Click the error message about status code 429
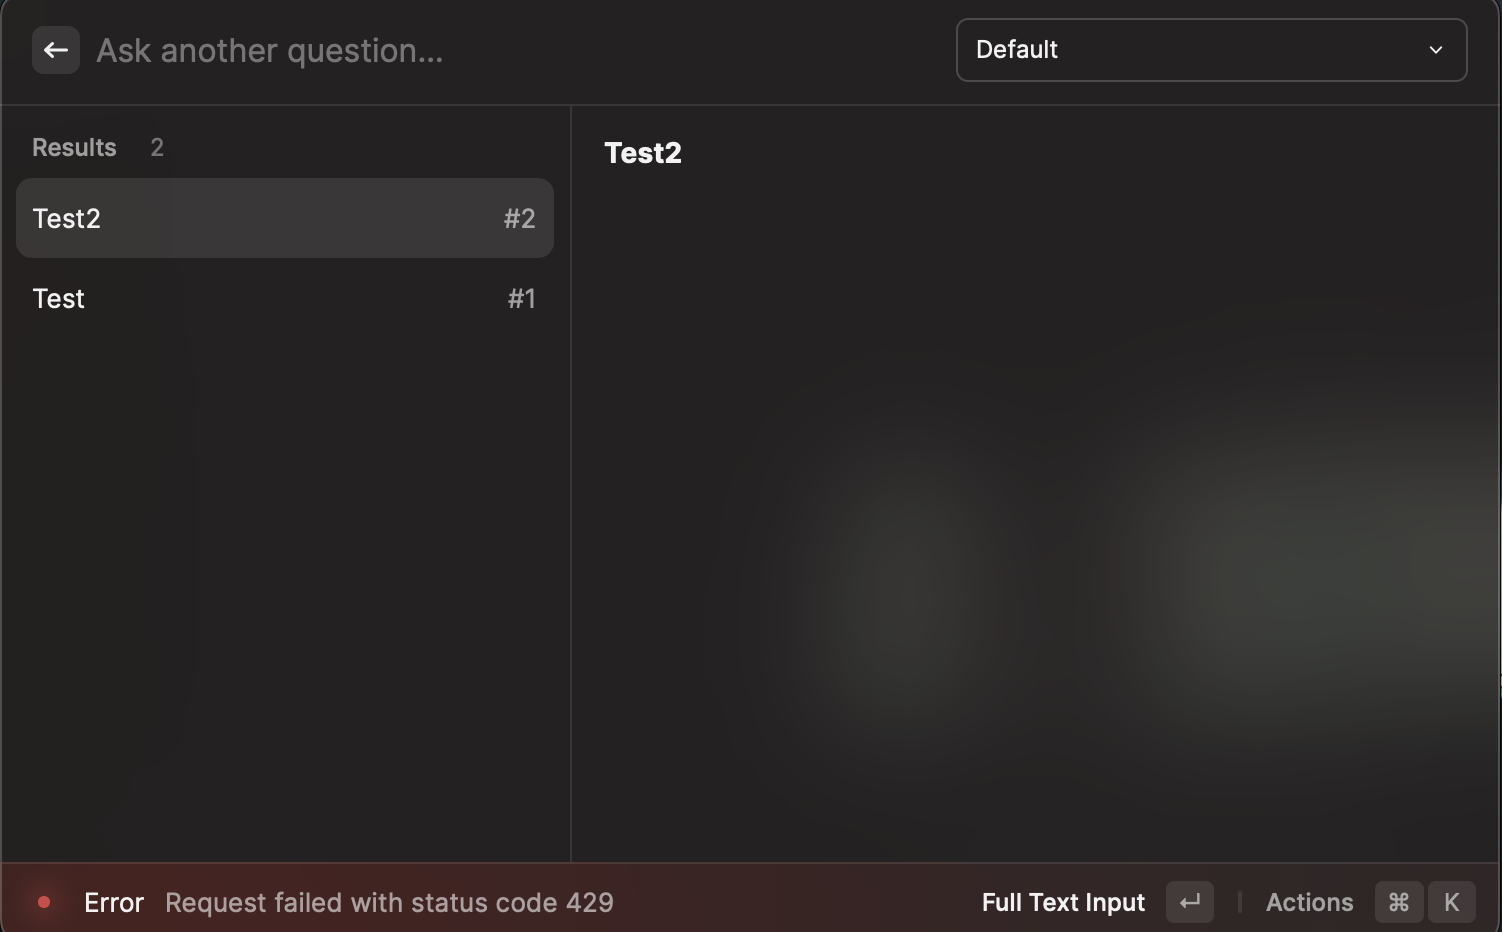Viewport: 1502px width, 932px height. pyautogui.click(x=389, y=902)
